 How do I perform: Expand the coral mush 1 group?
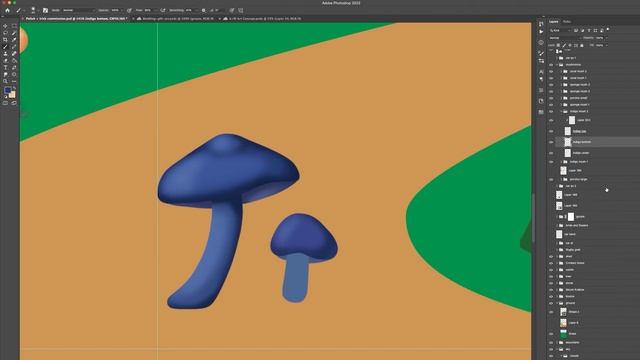tap(561, 78)
